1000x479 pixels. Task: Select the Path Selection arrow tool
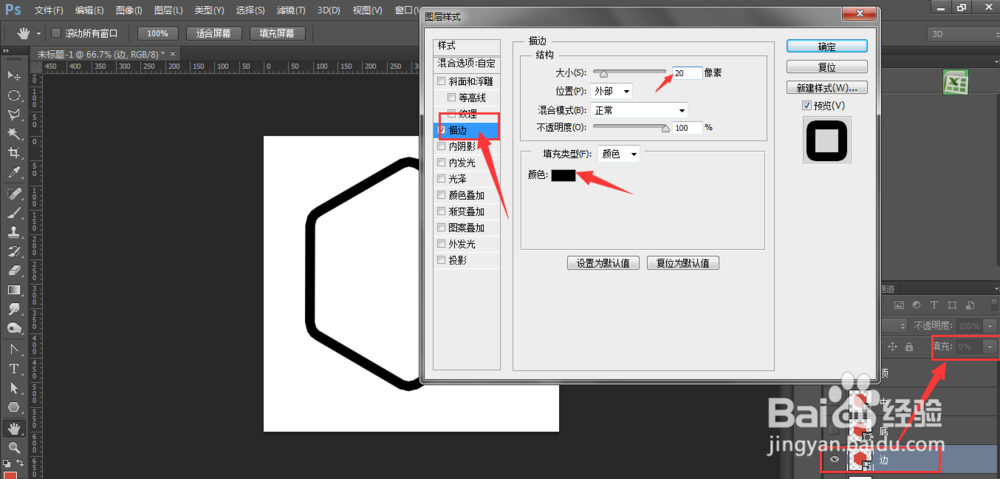tap(13, 388)
